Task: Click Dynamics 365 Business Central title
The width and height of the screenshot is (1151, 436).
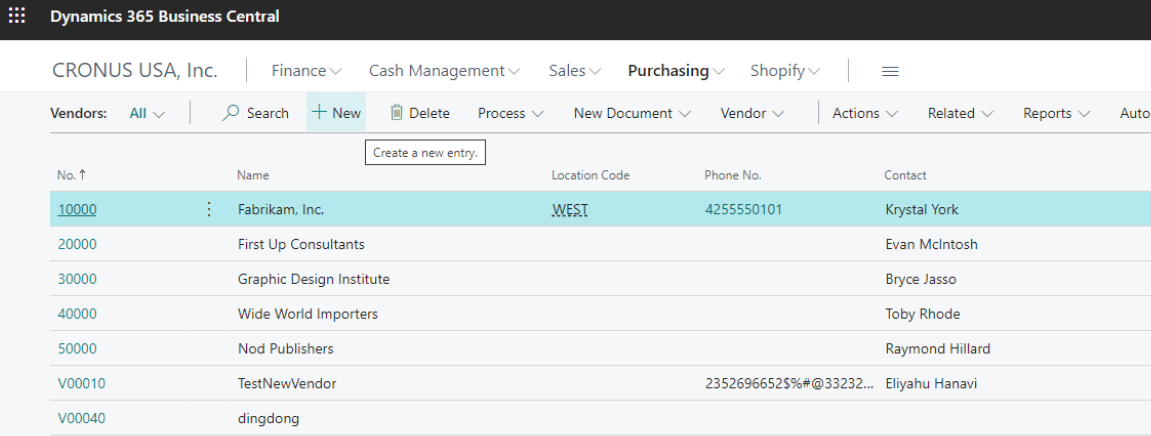Action: click(164, 16)
